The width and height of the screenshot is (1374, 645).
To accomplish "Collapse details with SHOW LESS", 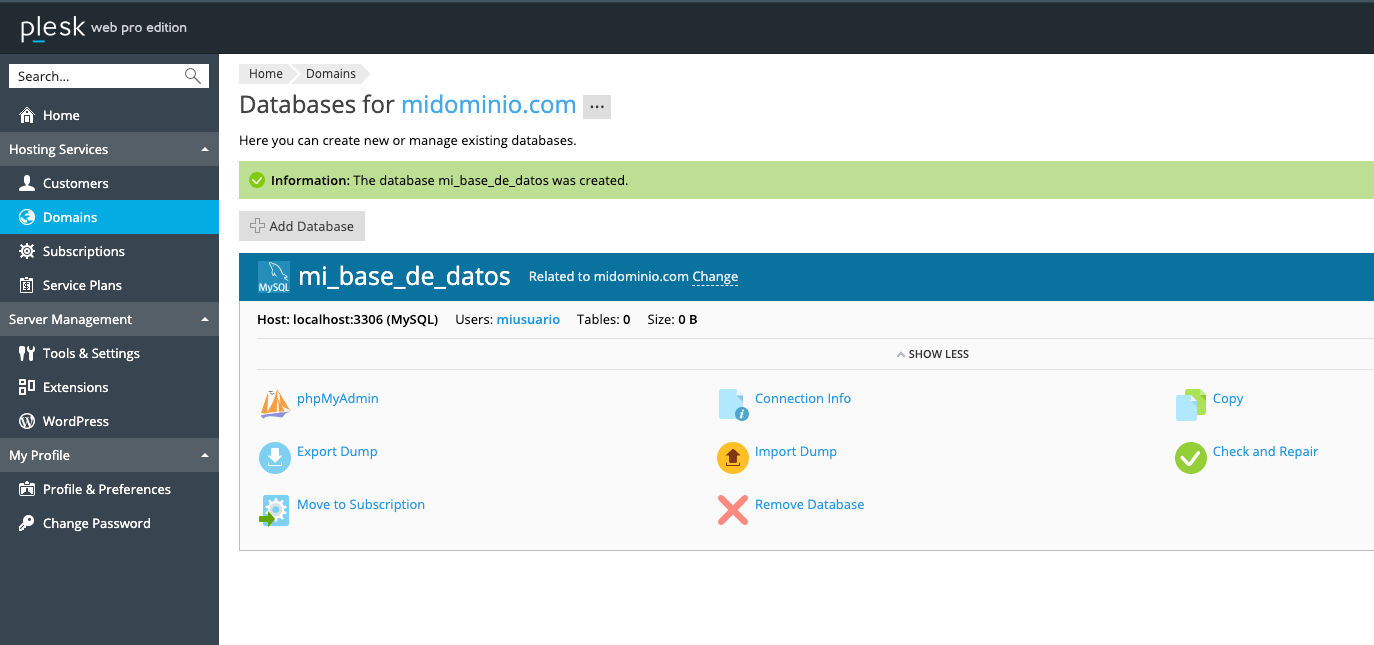I will coord(932,354).
